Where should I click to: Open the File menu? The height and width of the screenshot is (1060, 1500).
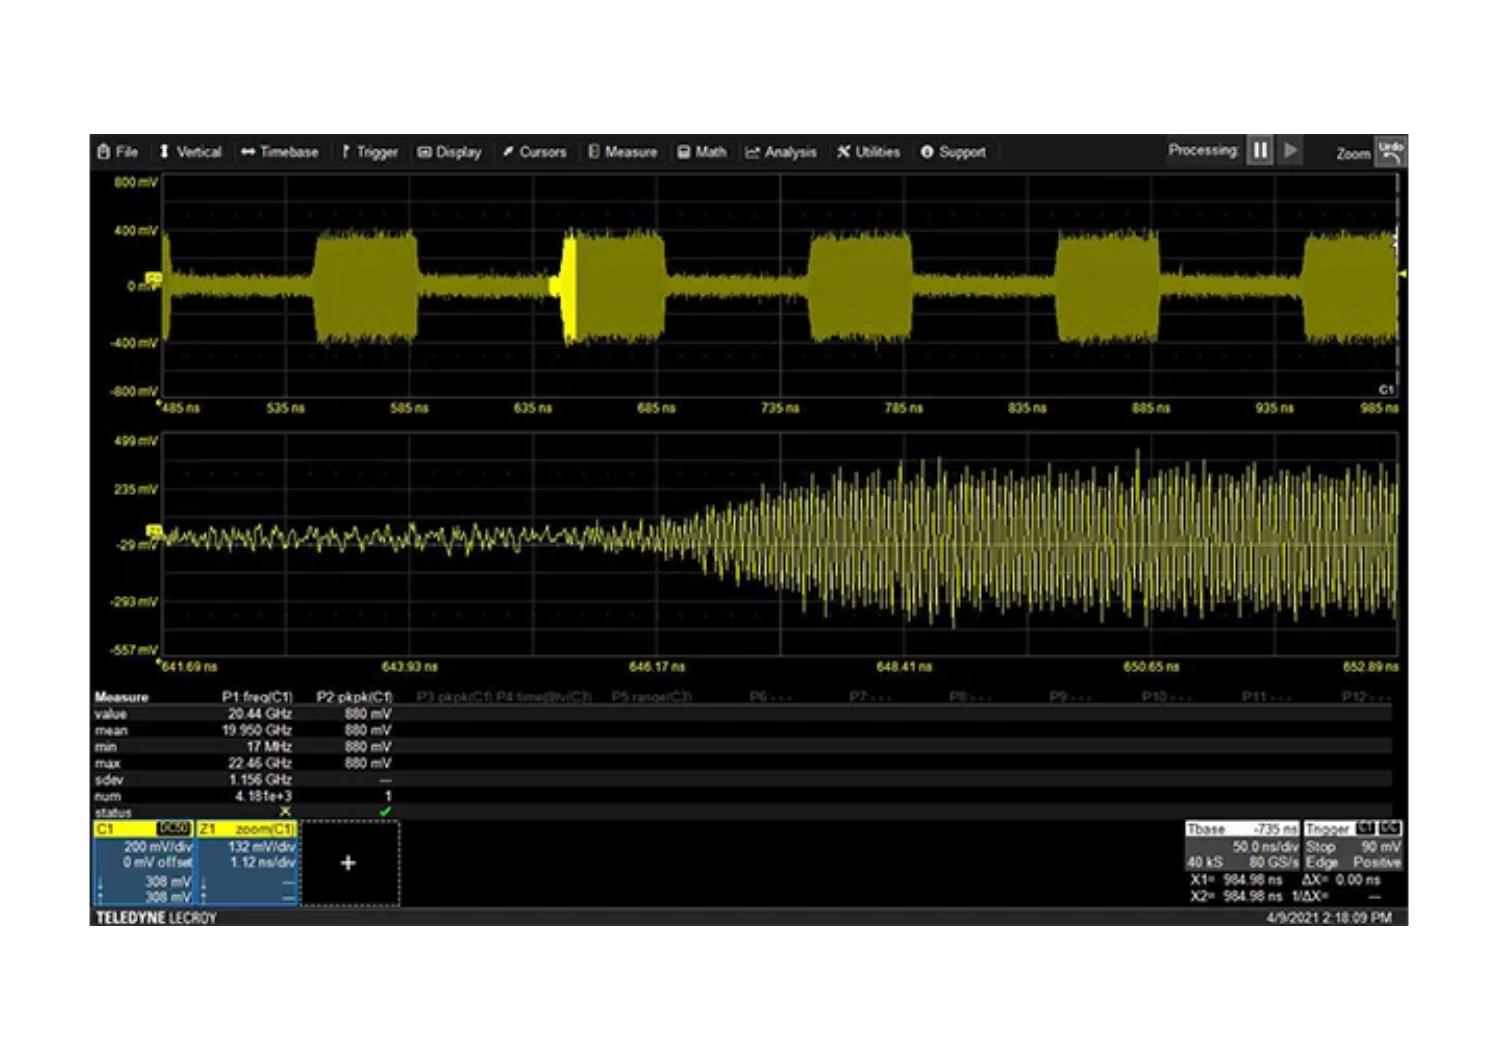point(118,152)
